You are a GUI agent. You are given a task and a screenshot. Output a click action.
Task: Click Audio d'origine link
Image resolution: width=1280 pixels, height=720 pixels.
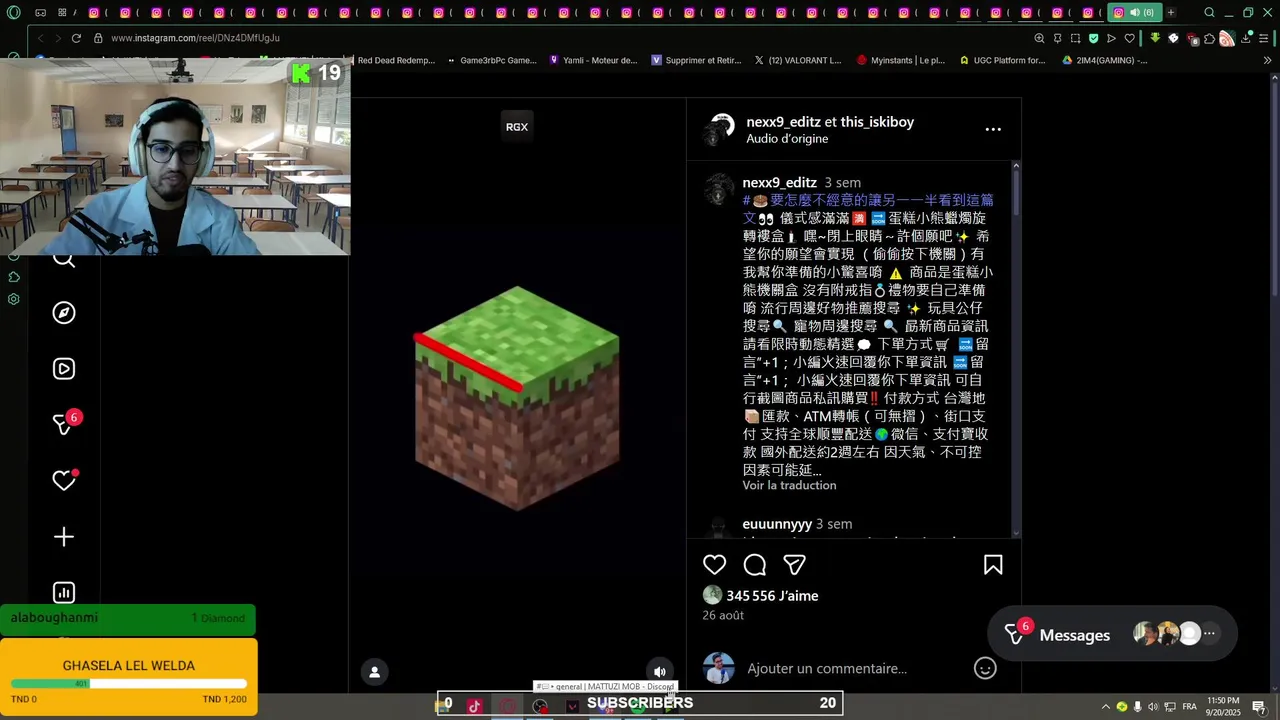[x=787, y=139]
